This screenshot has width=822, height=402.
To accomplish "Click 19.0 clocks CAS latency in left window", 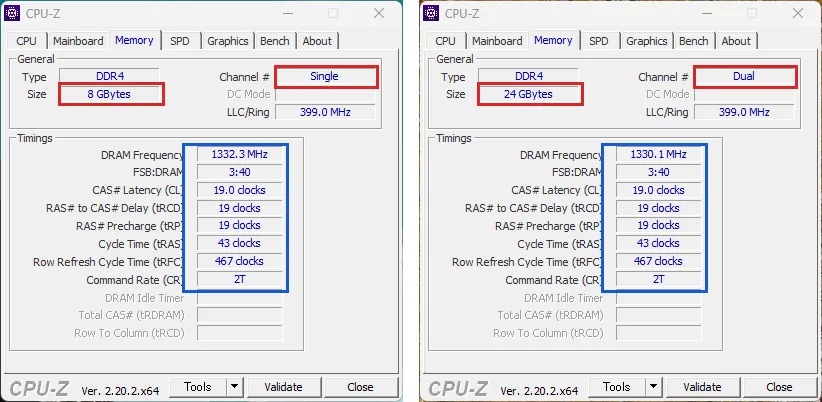I will click(240, 190).
